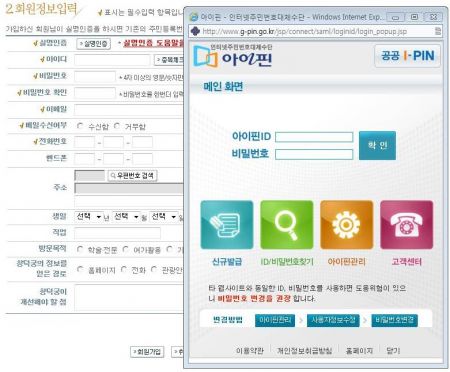Focus the first 전화번호 box
The image size is (450, 372).
(x=85, y=142)
